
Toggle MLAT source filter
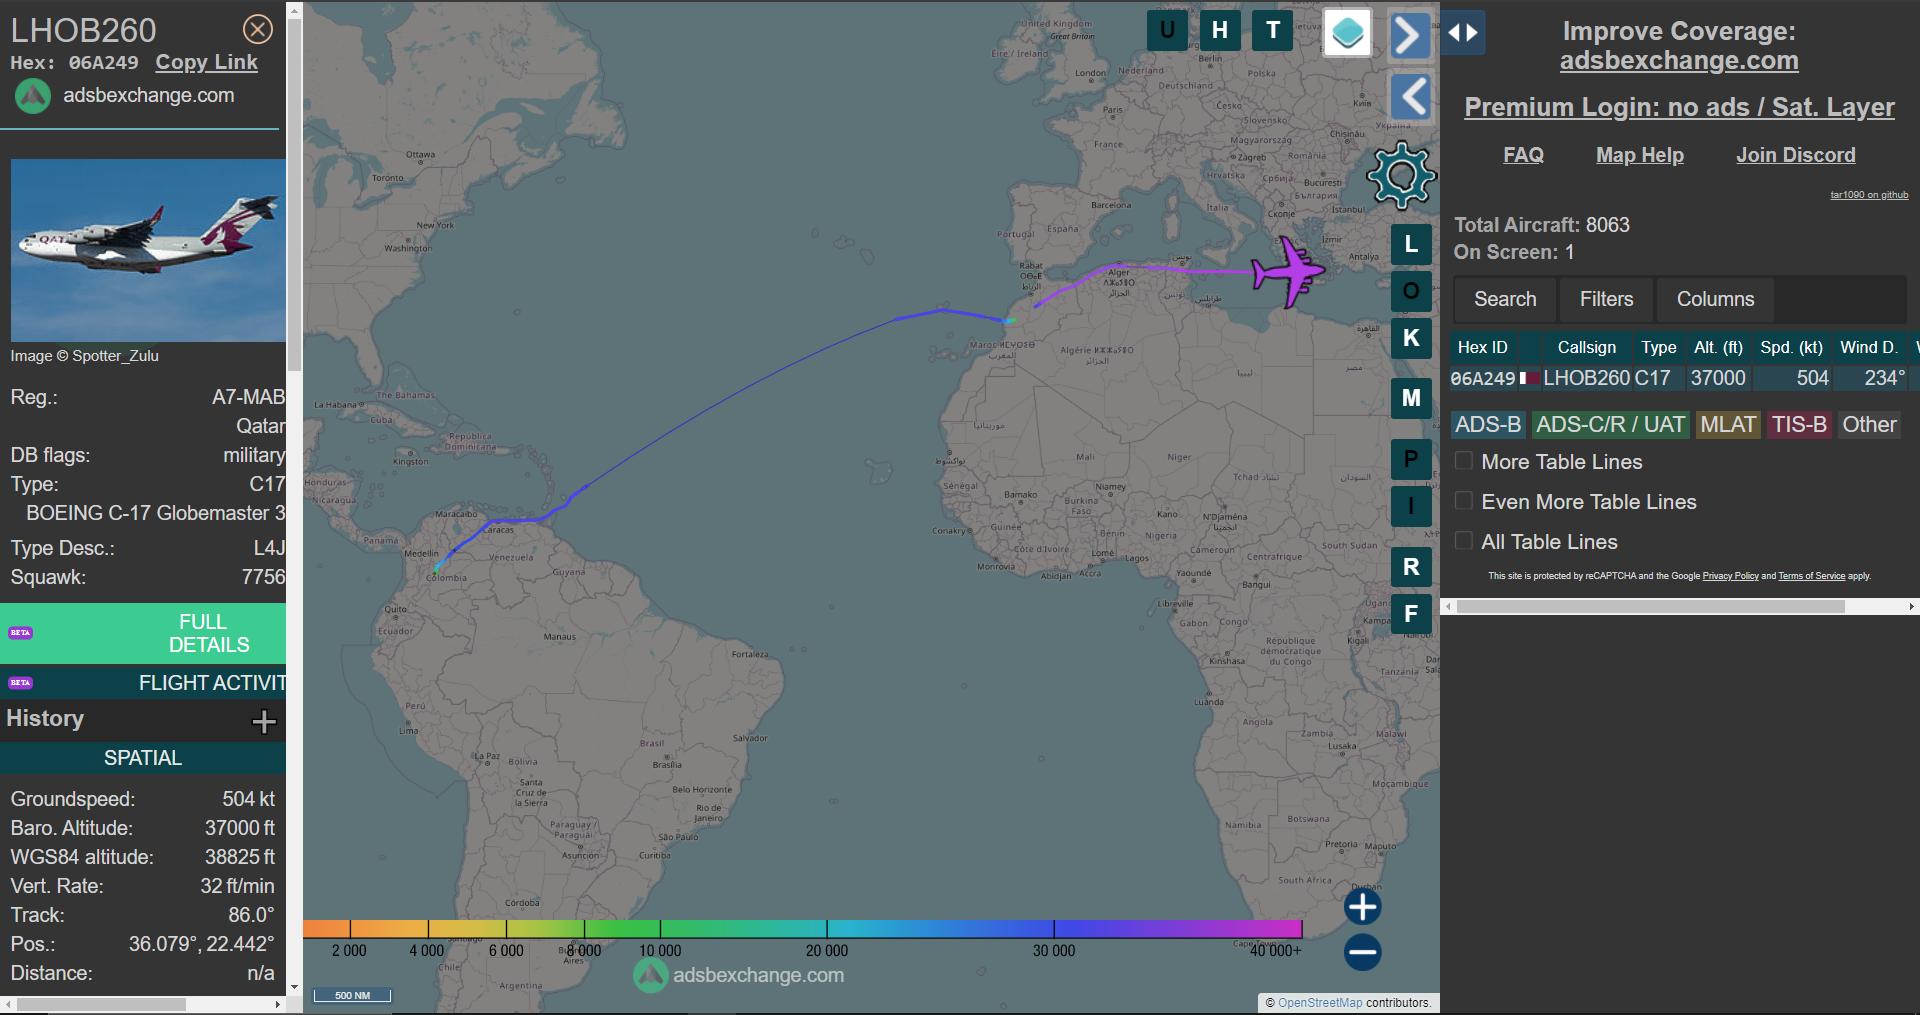click(x=1728, y=424)
